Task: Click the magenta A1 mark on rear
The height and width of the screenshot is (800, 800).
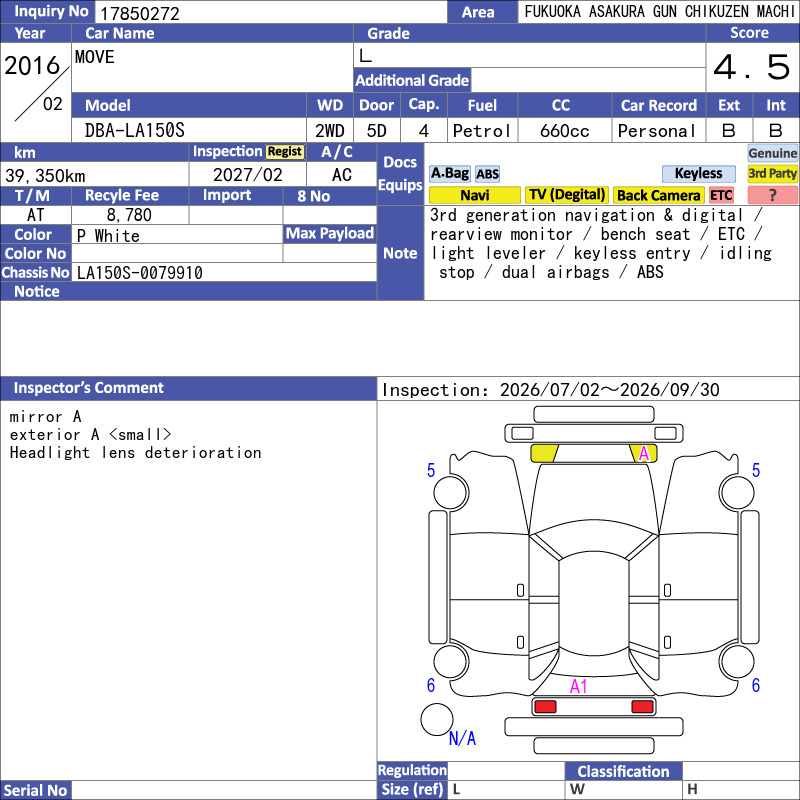Action: pyautogui.click(x=578, y=687)
